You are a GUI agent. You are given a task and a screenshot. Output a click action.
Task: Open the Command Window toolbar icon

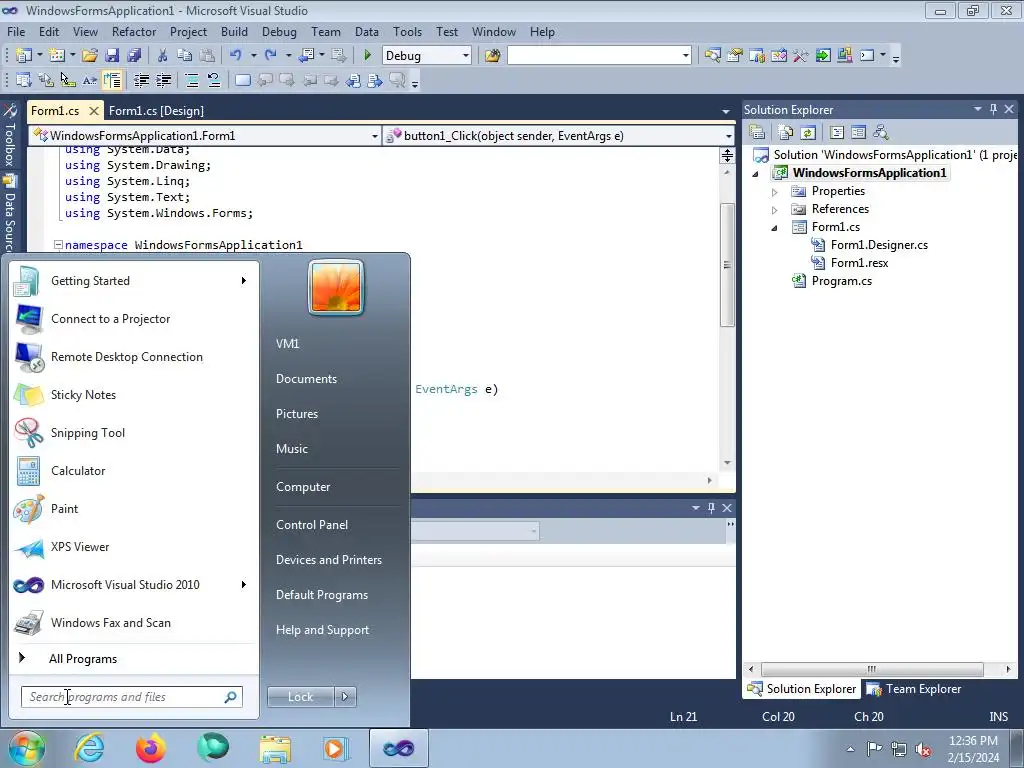click(x=867, y=56)
